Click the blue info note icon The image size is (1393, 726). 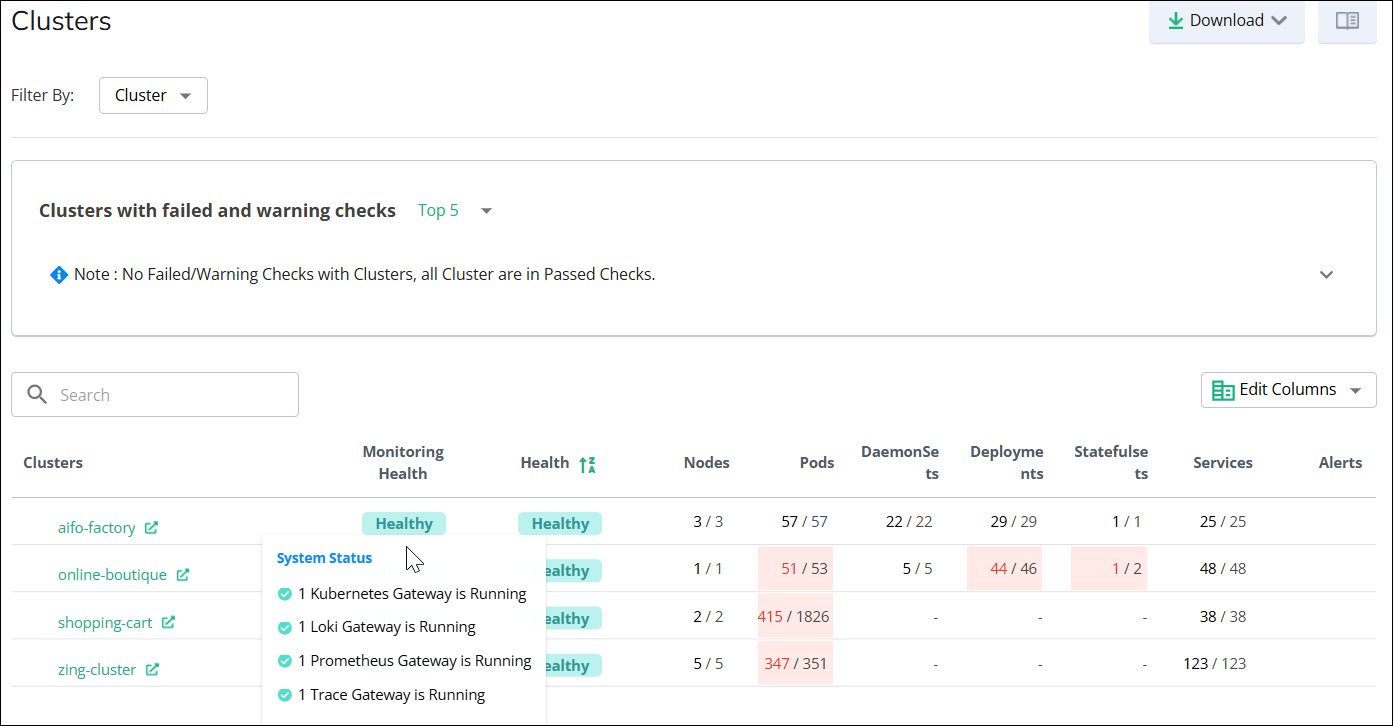tap(59, 274)
